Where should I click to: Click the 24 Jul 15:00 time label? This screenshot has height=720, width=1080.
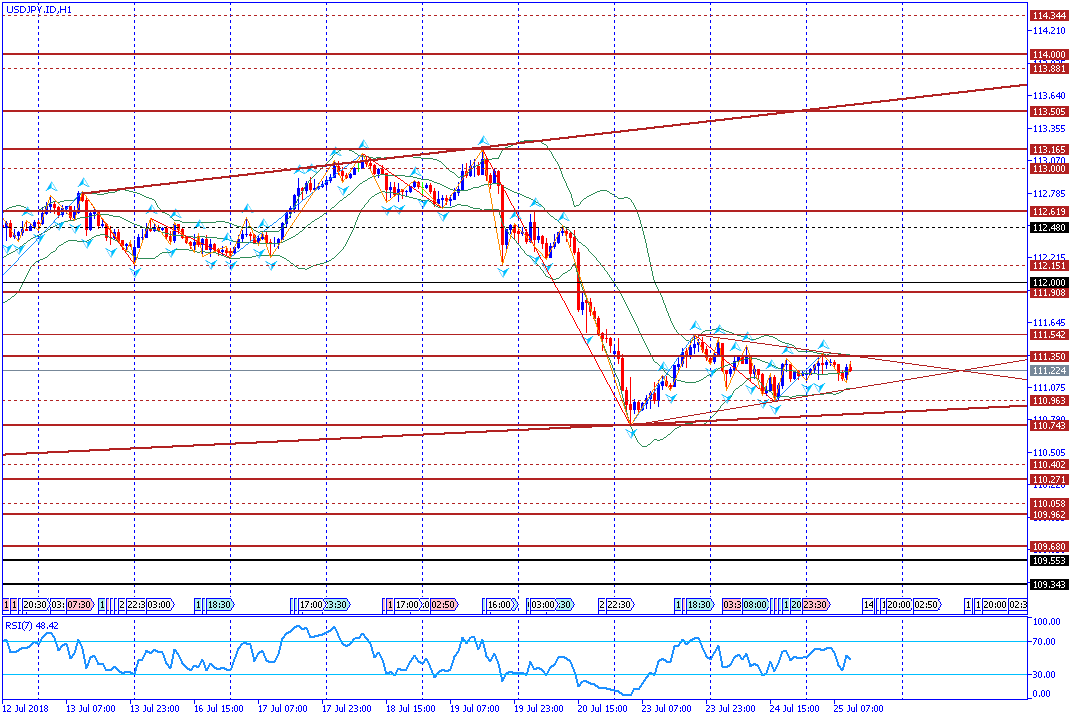[x=794, y=708]
